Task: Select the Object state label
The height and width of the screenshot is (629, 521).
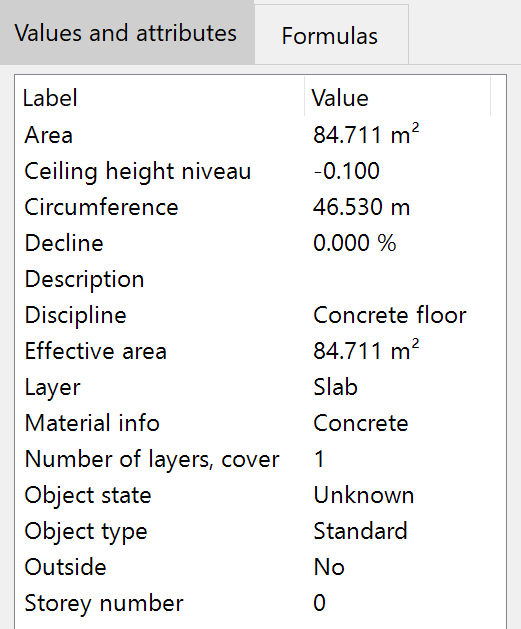Action: click(88, 495)
